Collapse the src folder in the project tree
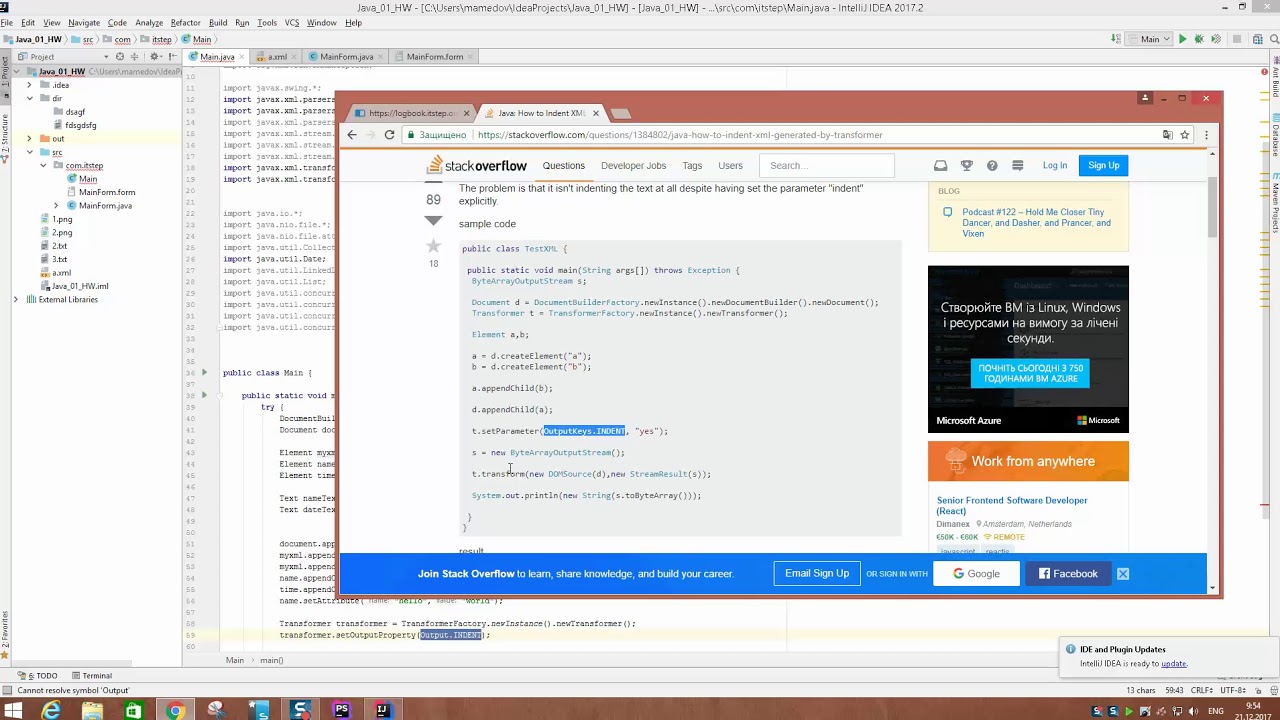The image size is (1280, 720). [x=29, y=152]
